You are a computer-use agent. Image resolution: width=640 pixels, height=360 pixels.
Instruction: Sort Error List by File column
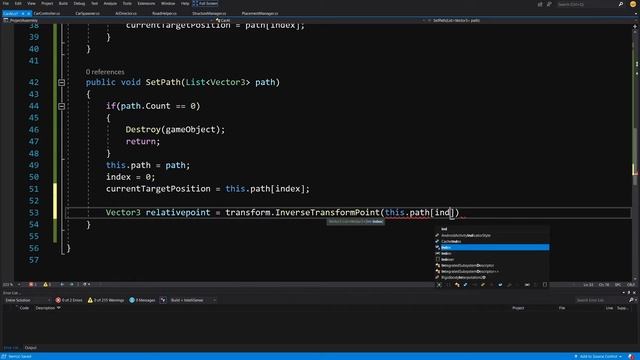pos(562,308)
